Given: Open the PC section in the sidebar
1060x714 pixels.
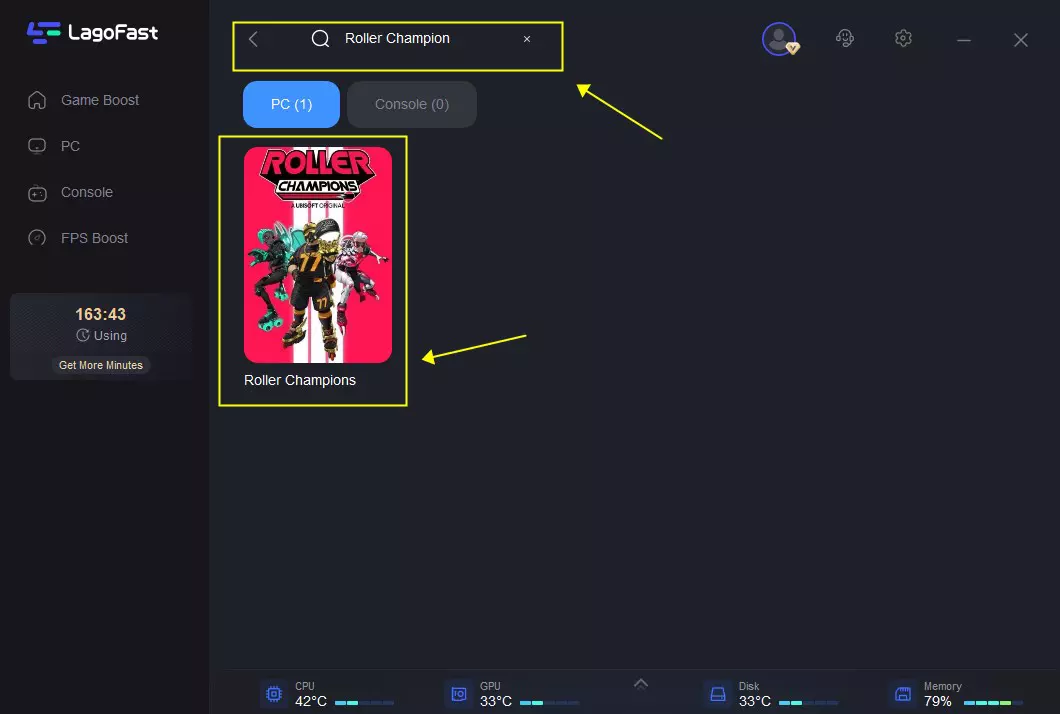Looking at the screenshot, I should coord(54,146).
